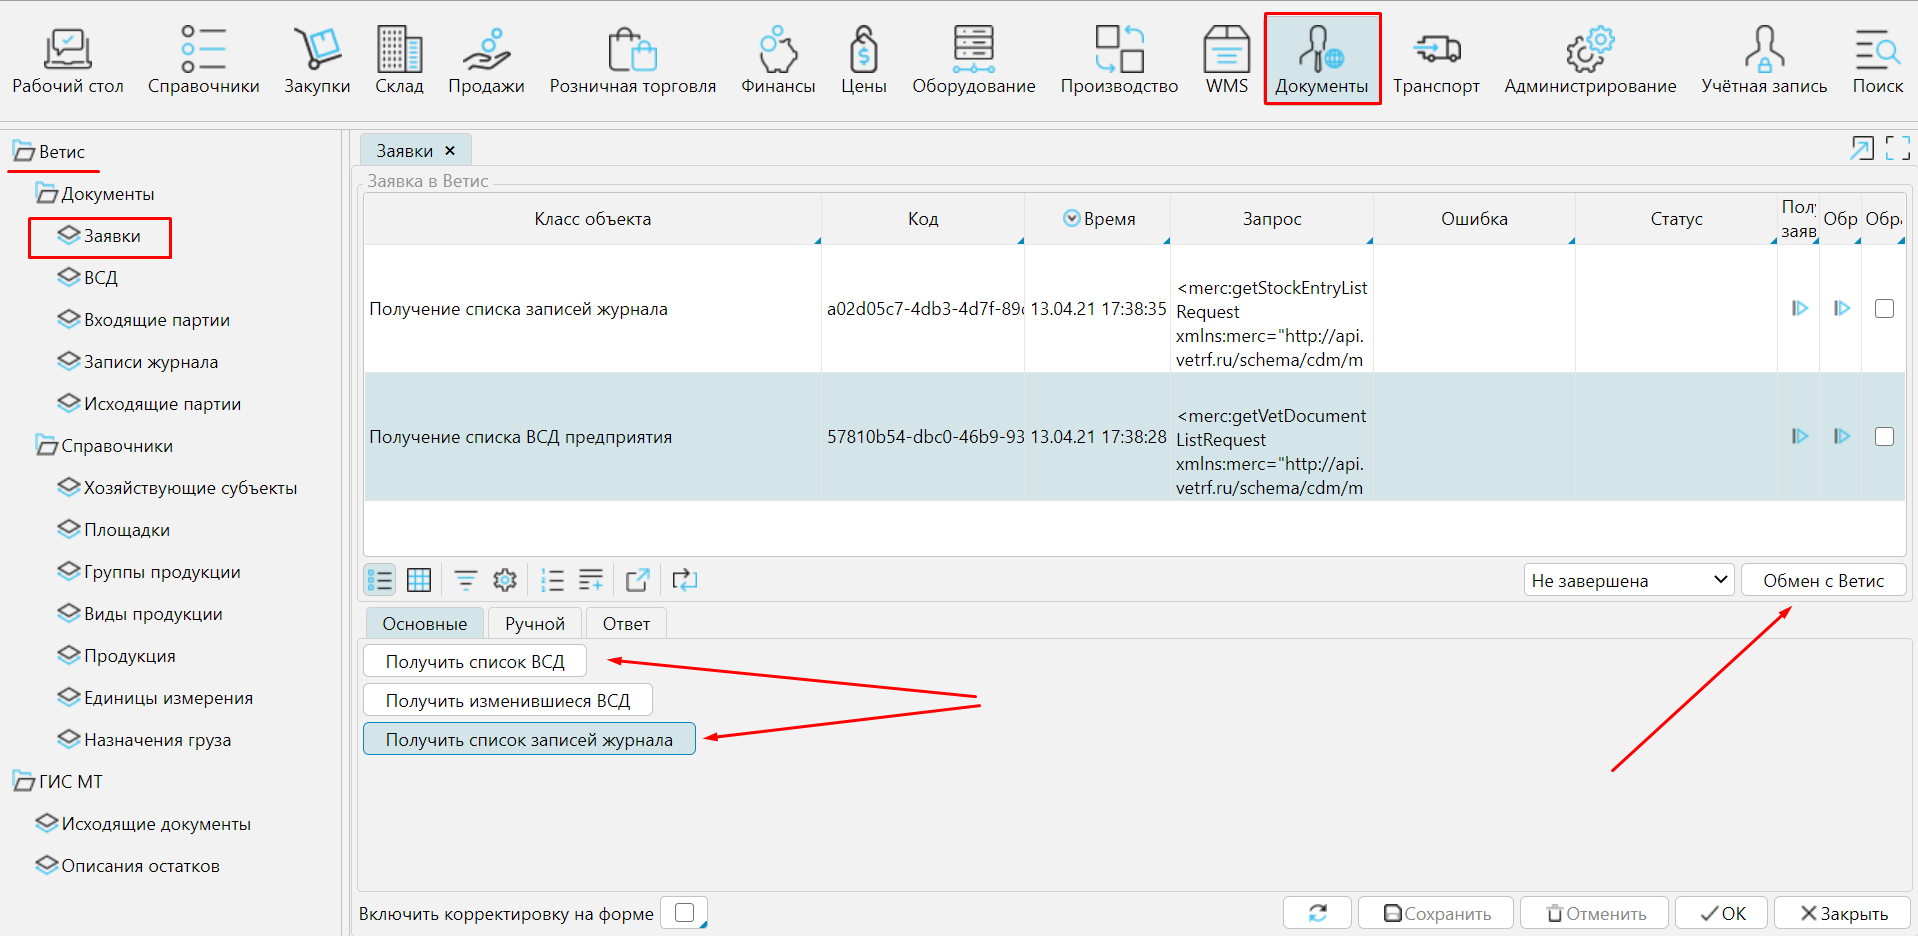Open the filter icon in table toolbar

point(465,580)
